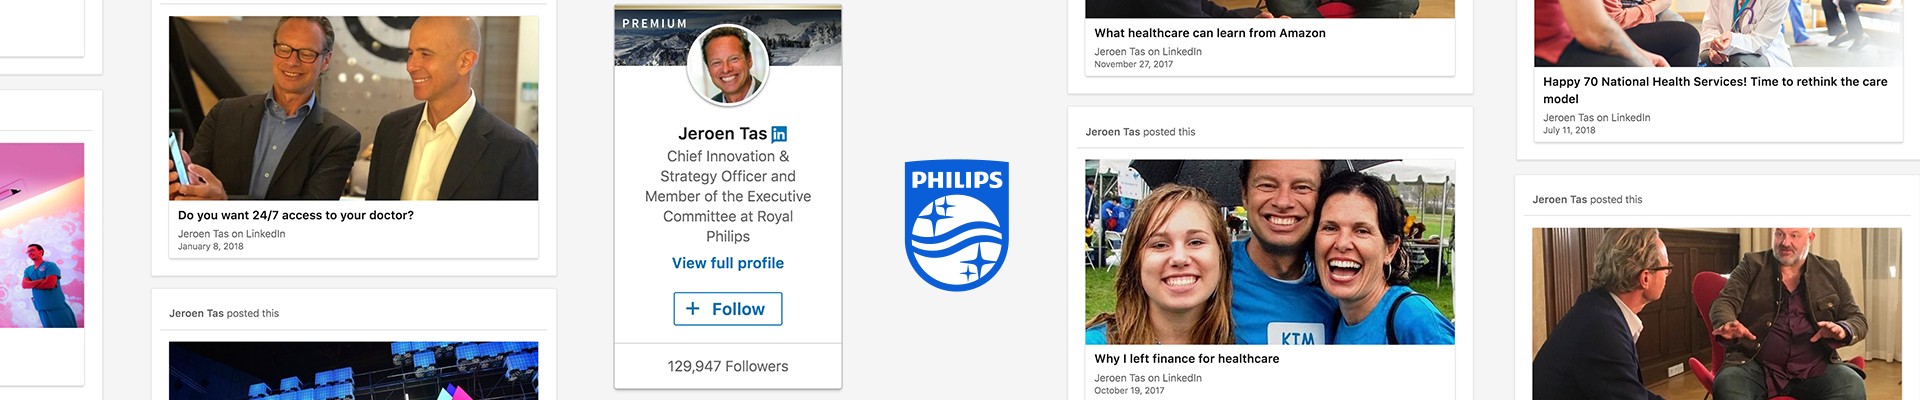Click "Jeroen Tas posted this" above the stage thumbnail
The height and width of the screenshot is (400, 1920).
[x=224, y=314]
